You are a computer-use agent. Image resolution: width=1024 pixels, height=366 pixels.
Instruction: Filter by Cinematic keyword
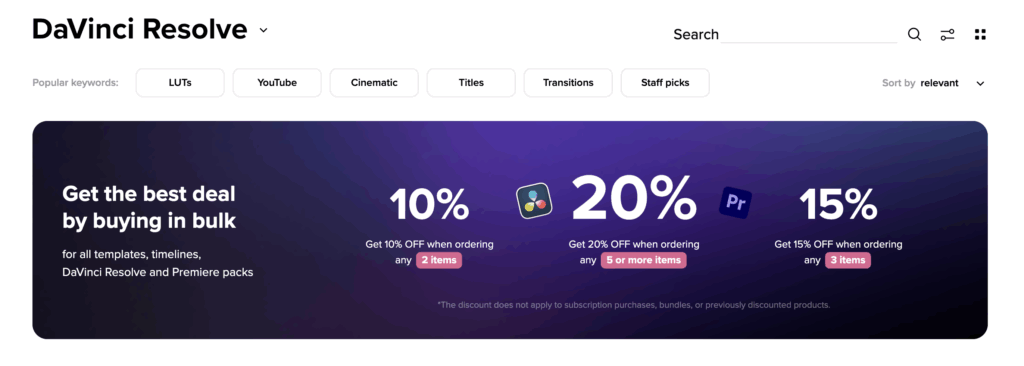374,83
